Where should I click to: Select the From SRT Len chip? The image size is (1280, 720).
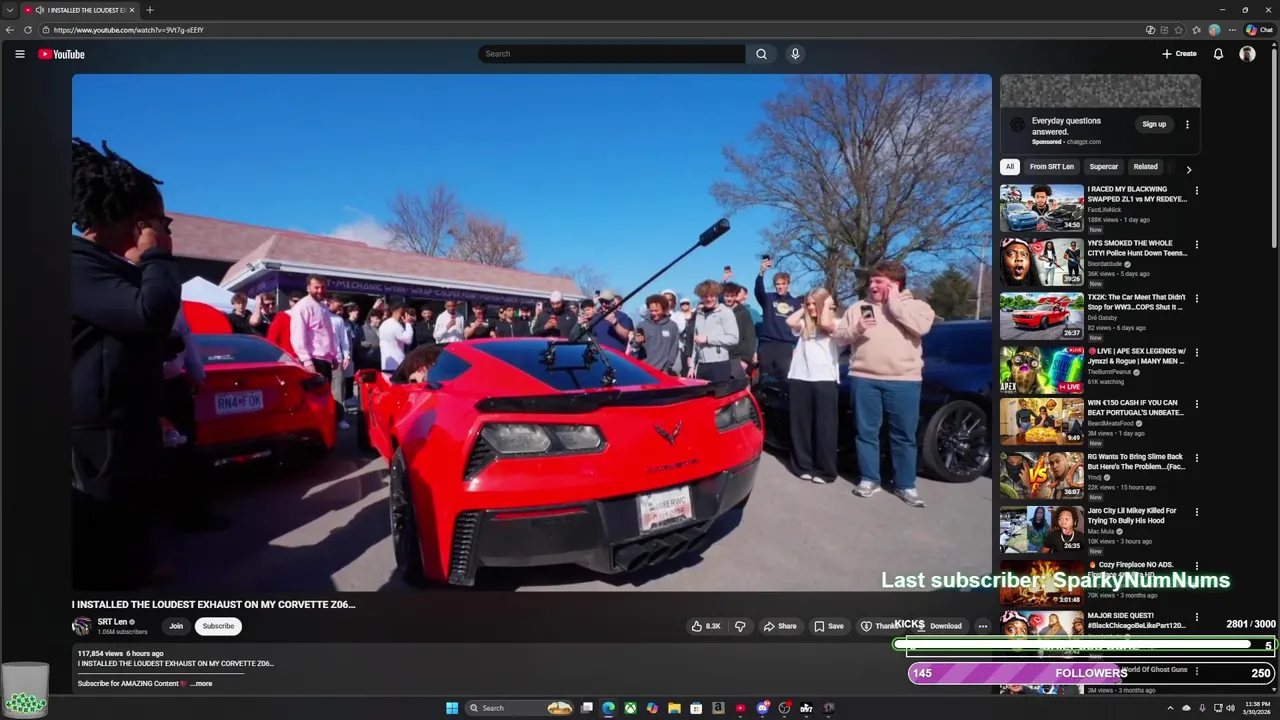(x=1052, y=167)
